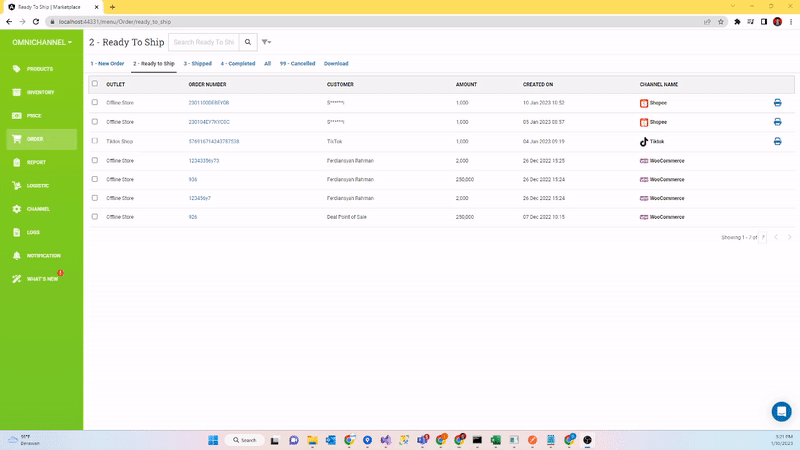This screenshot has height=450, width=800.
Task: Open Visual Studio from the taskbar
Action: tap(386, 440)
